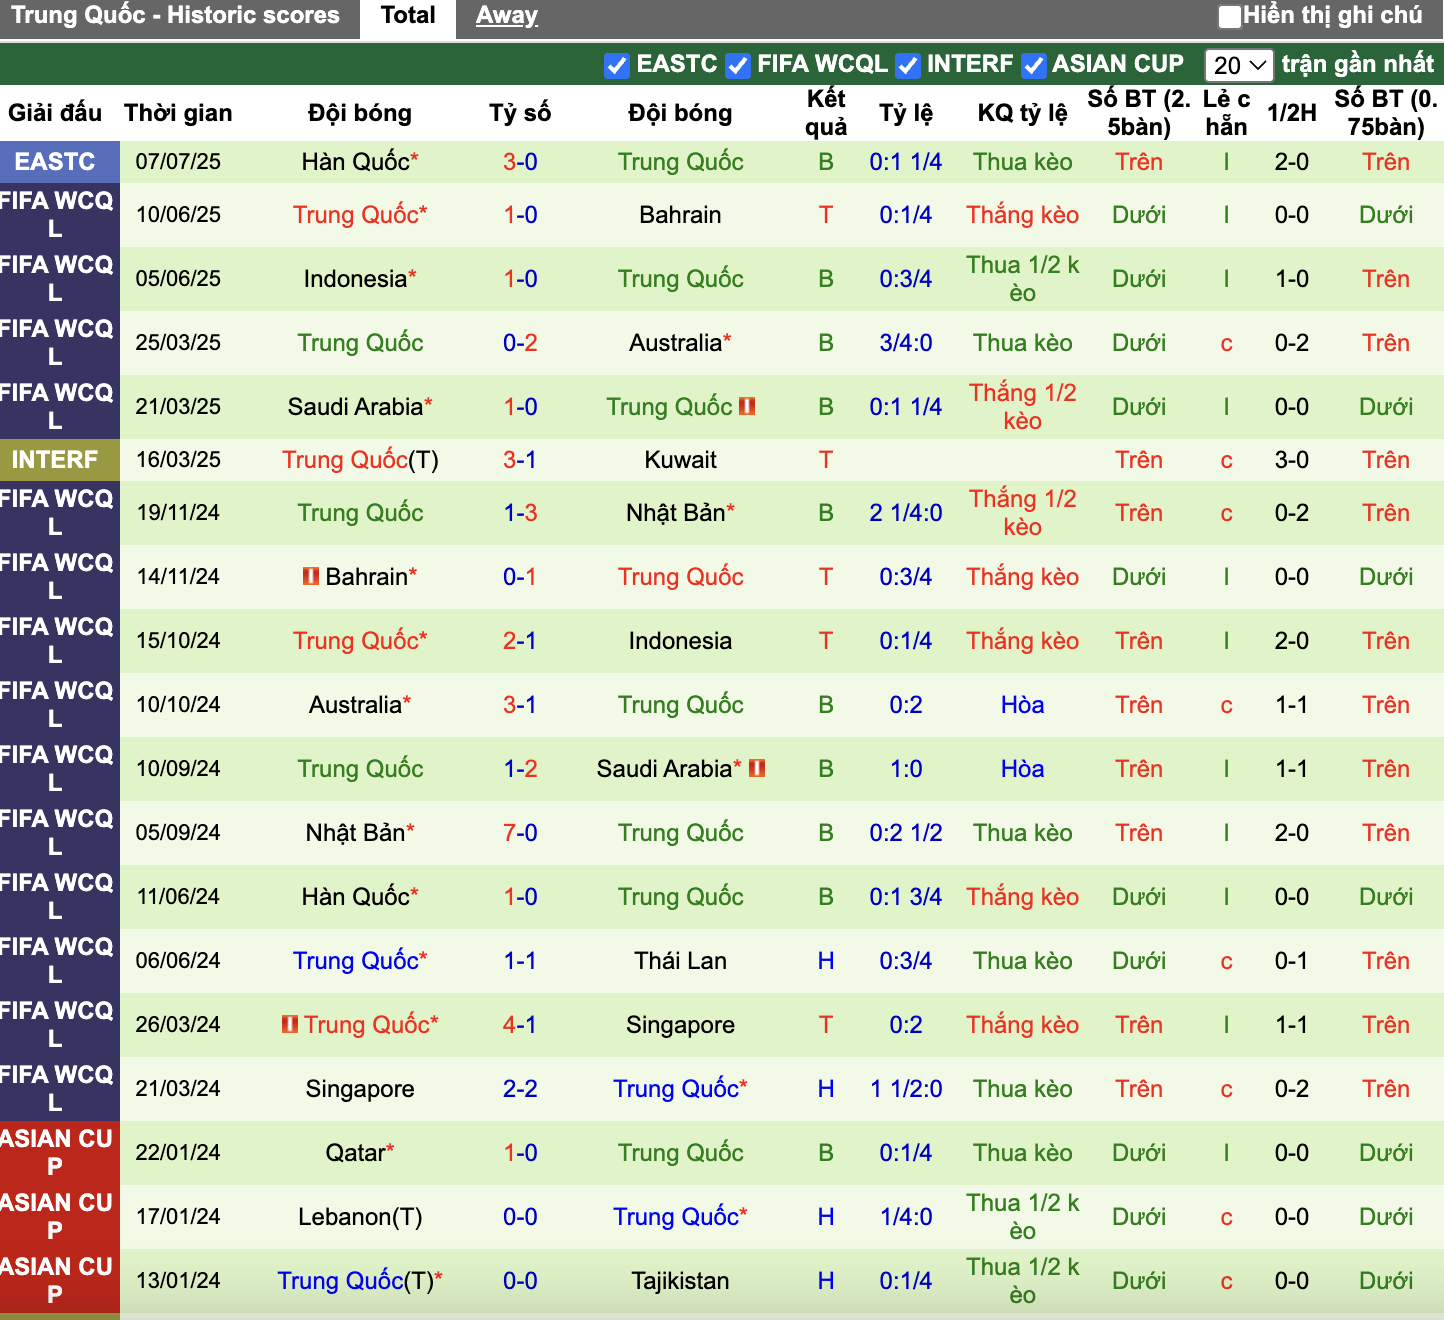Click the Tỷ lệ column header
Screen dimensions: 1444x1320
click(906, 113)
